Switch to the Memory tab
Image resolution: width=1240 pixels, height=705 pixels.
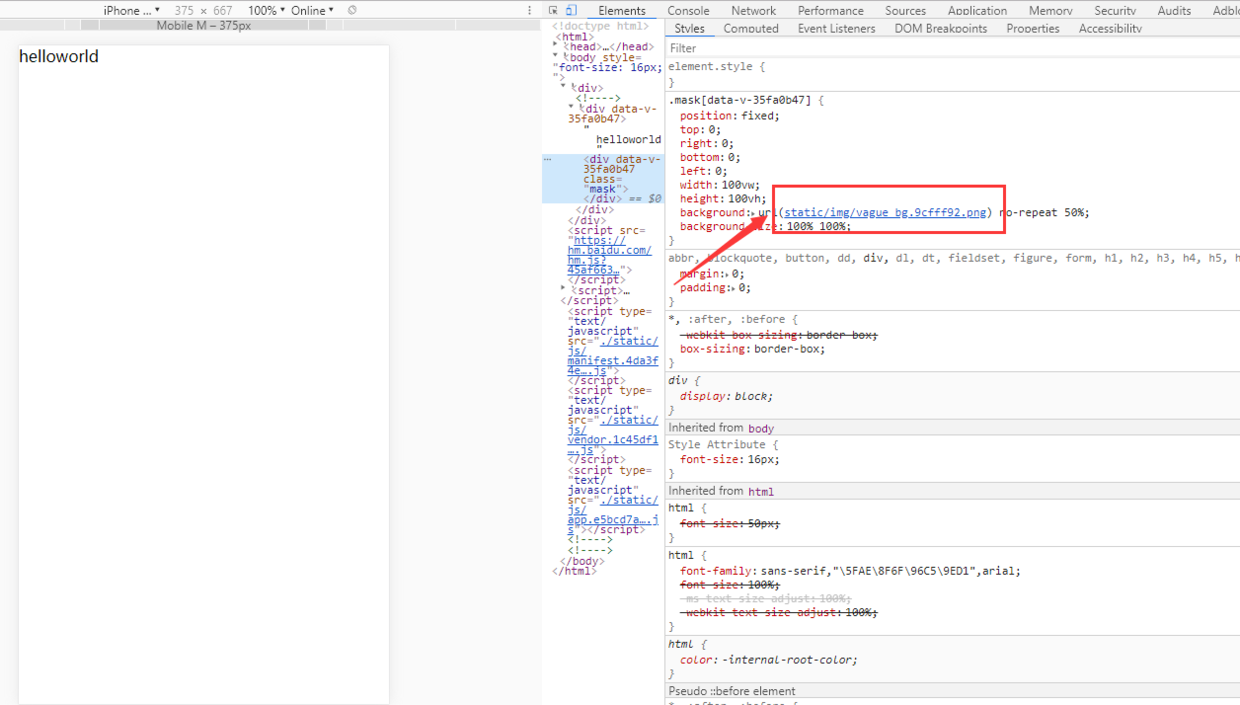(1050, 10)
